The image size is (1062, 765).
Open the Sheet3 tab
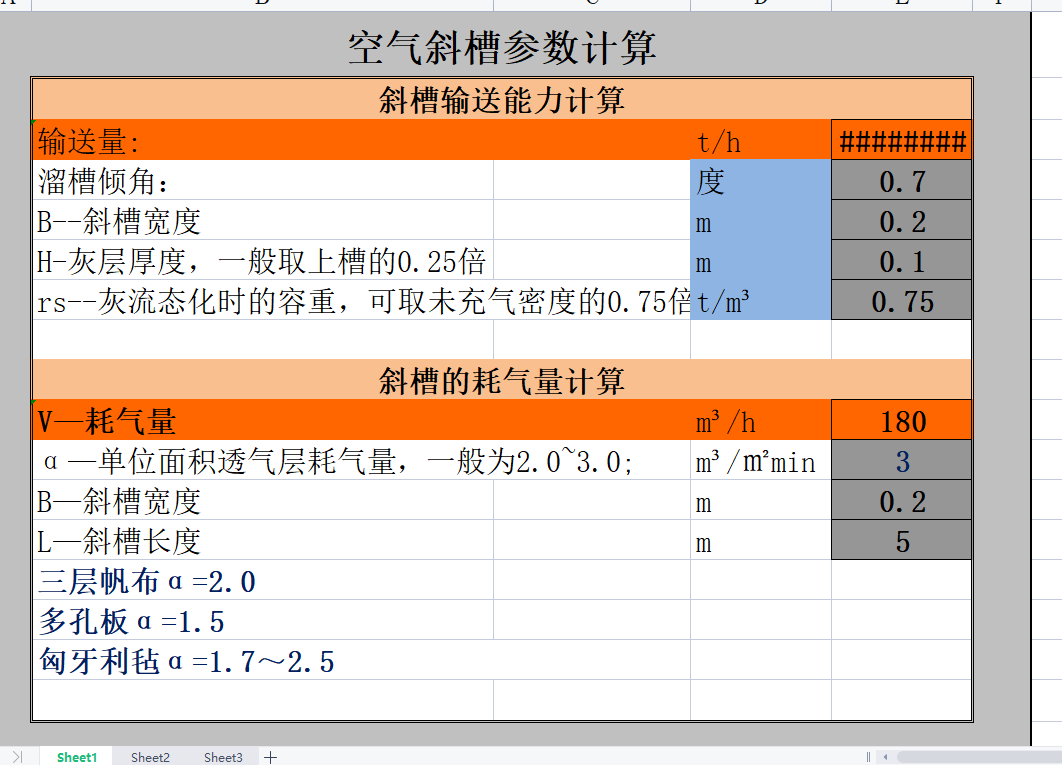tap(223, 757)
